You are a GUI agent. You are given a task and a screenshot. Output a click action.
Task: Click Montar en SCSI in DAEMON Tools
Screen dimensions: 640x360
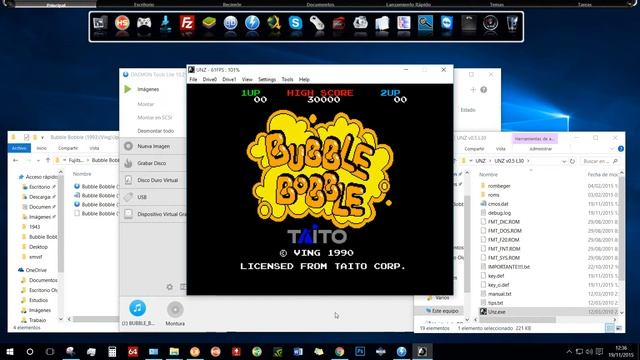click(x=155, y=118)
